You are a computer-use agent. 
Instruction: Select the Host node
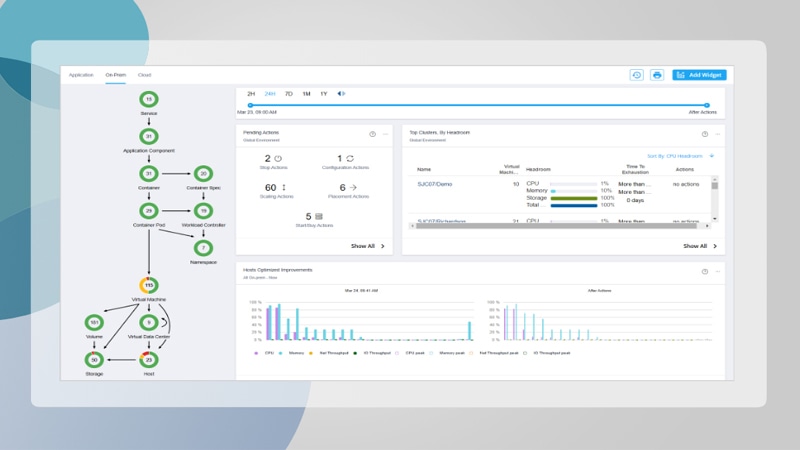point(148,360)
